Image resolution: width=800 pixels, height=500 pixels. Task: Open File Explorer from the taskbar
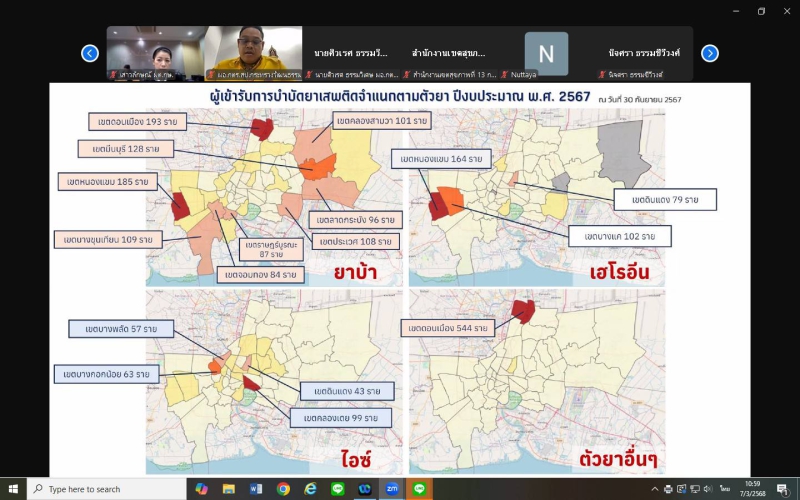point(229,489)
